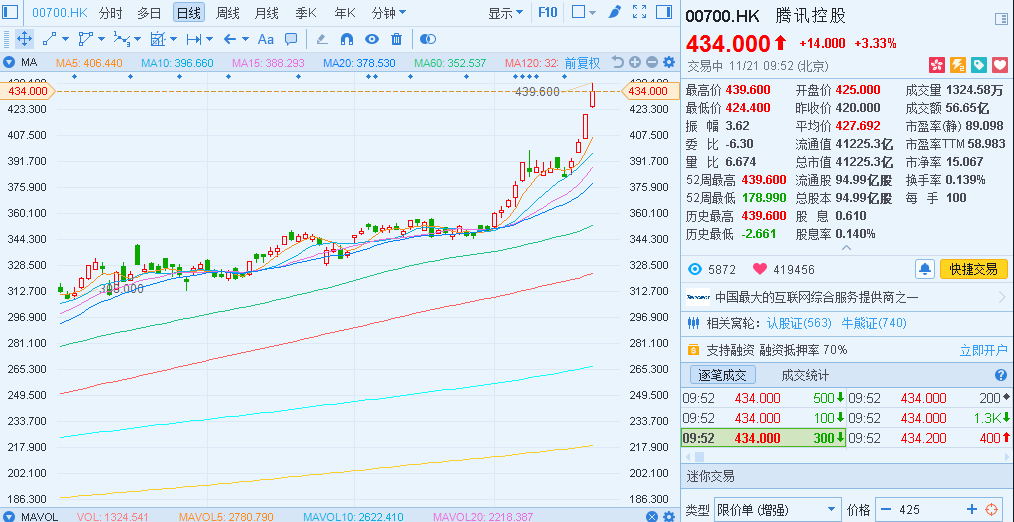The width and height of the screenshot is (1014, 522).
Task: Switch to 季K quarterly chart
Action: pos(306,12)
